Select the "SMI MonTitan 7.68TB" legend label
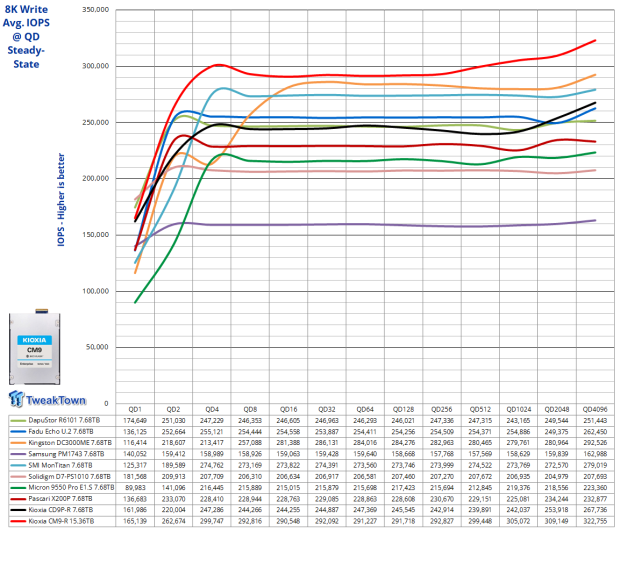The width and height of the screenshot is (620, 568). pos(60,465)
